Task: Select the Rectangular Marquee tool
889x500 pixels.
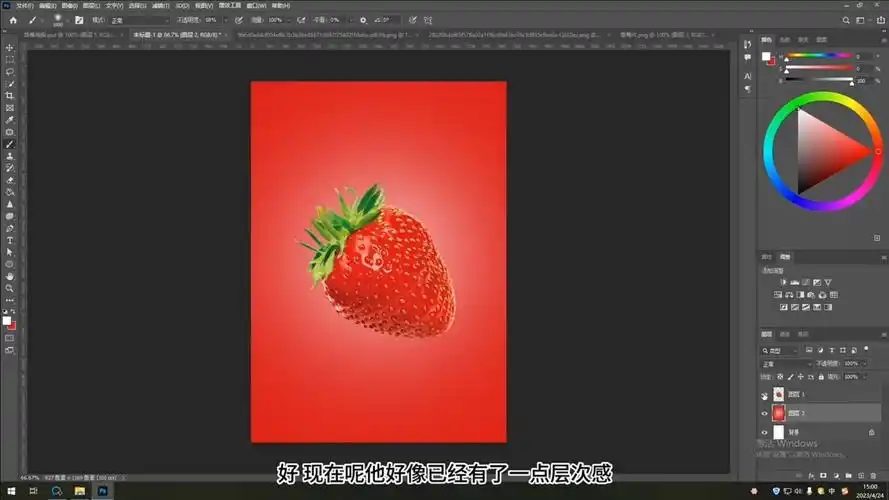Action: click(10, 60)
